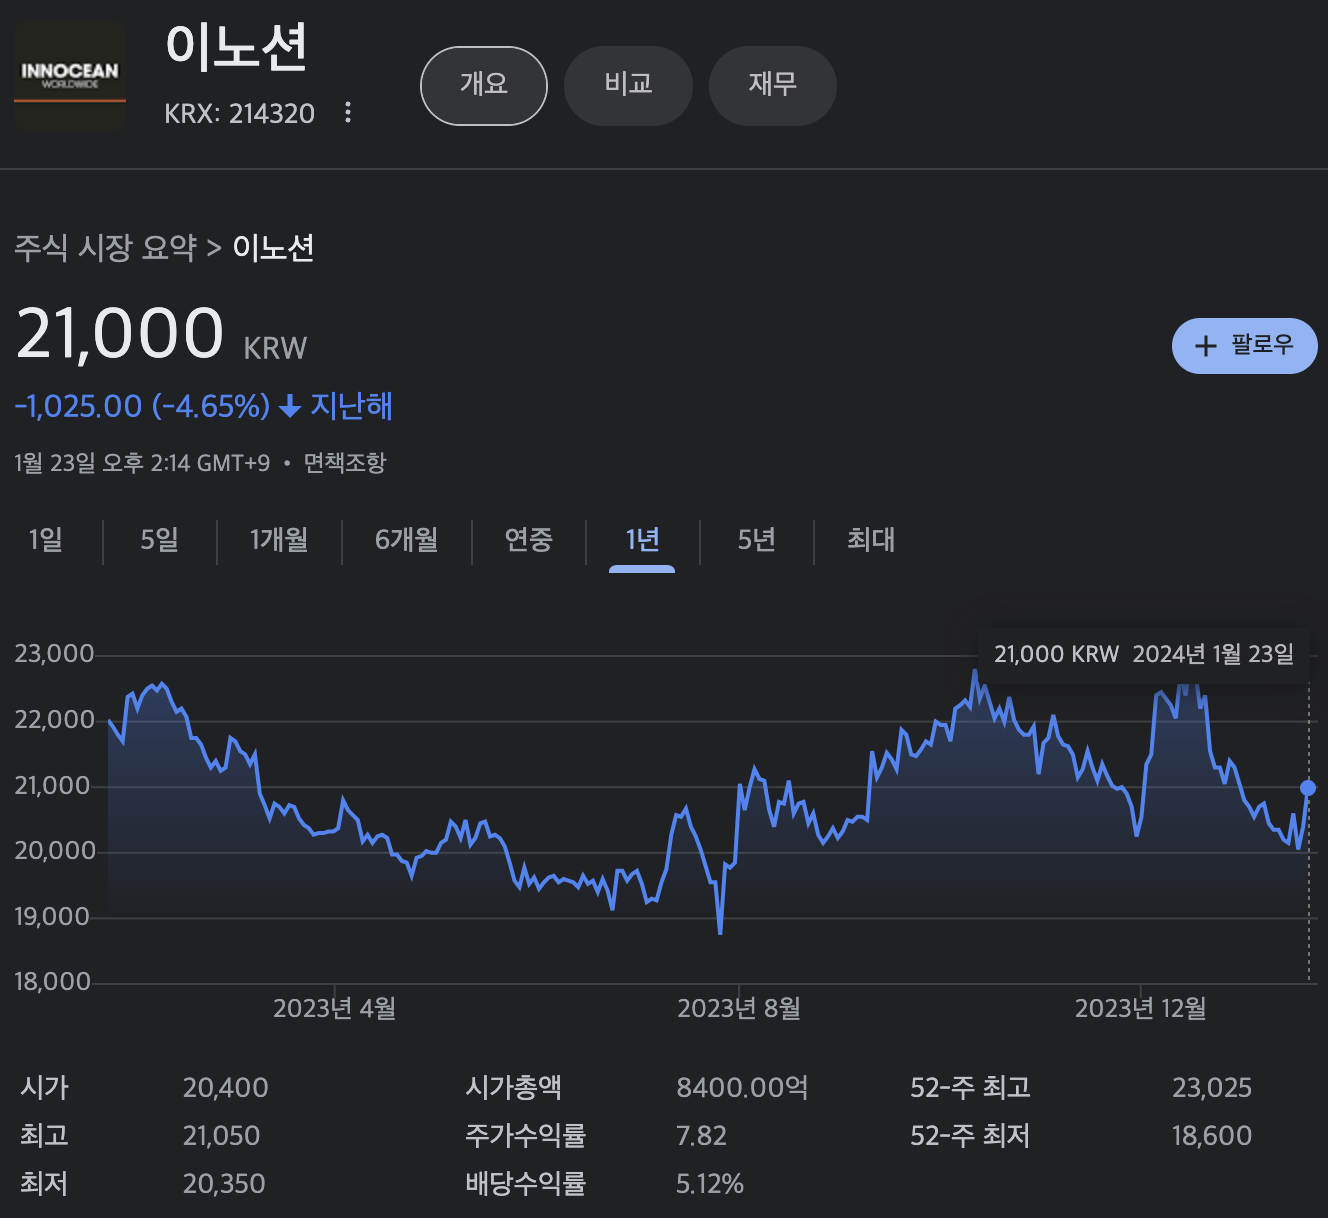This screenshot has height=1218, width=1328.
Task: Select the 재무 tab button
Action: tap(772, 85)
